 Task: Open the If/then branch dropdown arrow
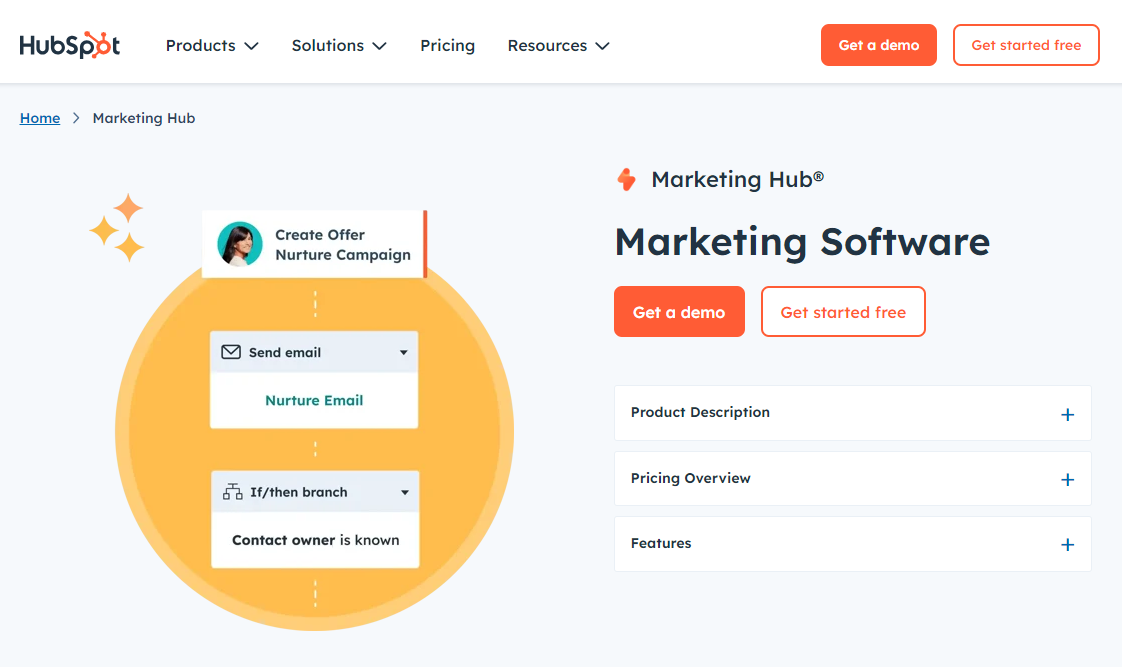pos(404,492)
